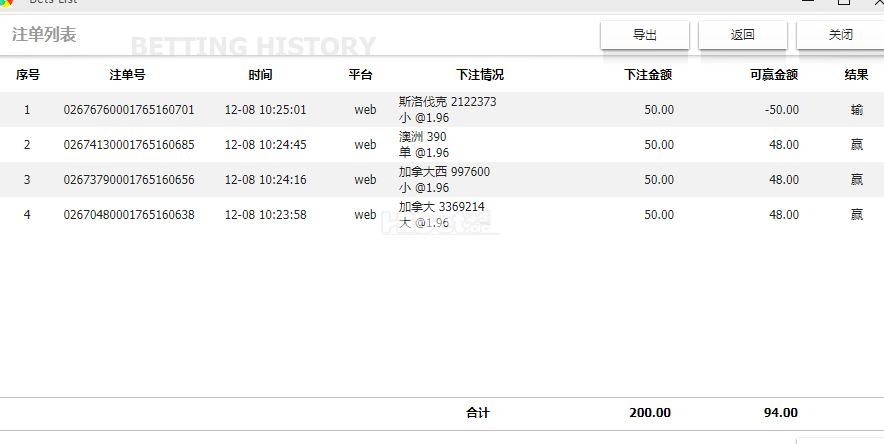Click the 斯洛伐克 2122373 bet details
This screenshot has width=884, height=444.
pos(447,102)
